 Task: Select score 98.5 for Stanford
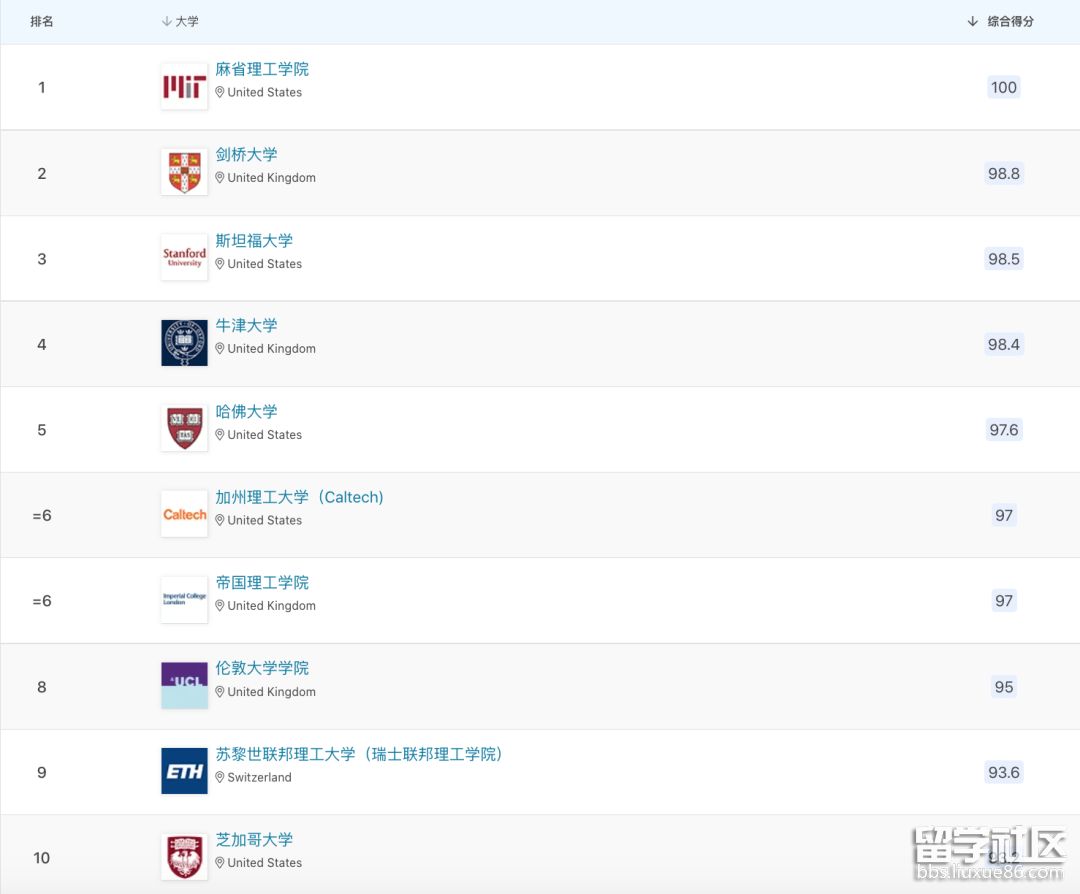pyautogui.click(x=1004, y=259)
